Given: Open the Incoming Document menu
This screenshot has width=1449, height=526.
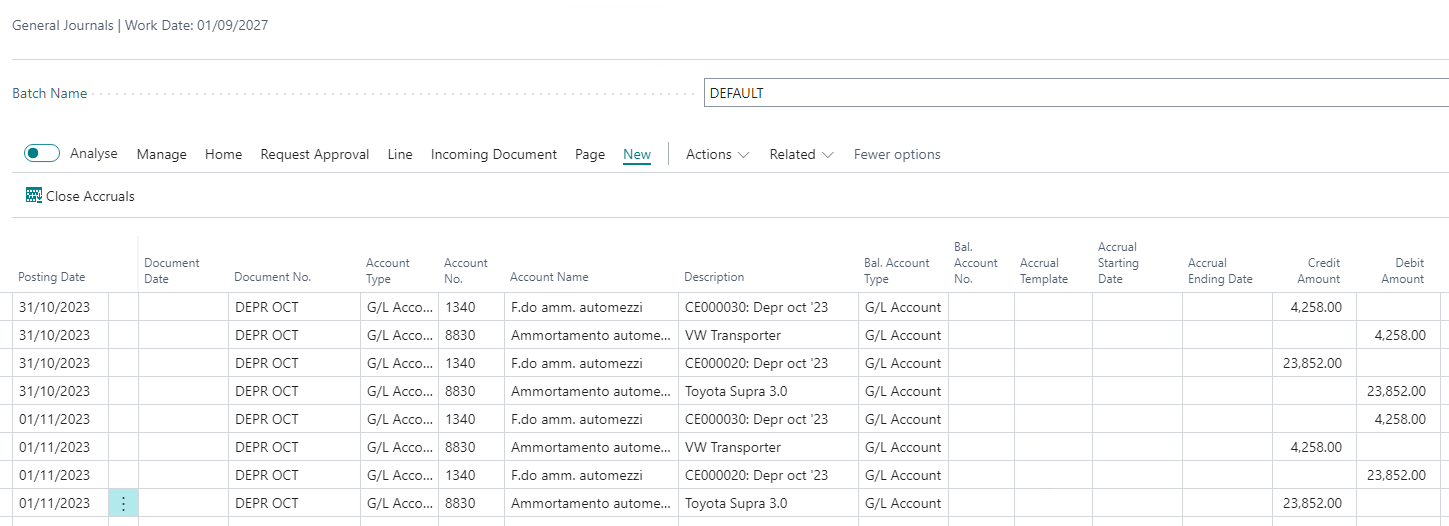Looking at the screenshot, I should (x=494, y=154).
